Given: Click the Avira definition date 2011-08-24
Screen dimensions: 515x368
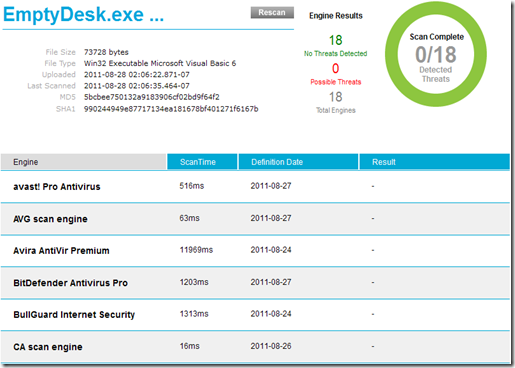Looking at the screenshot, I should (x=271, y=250).
